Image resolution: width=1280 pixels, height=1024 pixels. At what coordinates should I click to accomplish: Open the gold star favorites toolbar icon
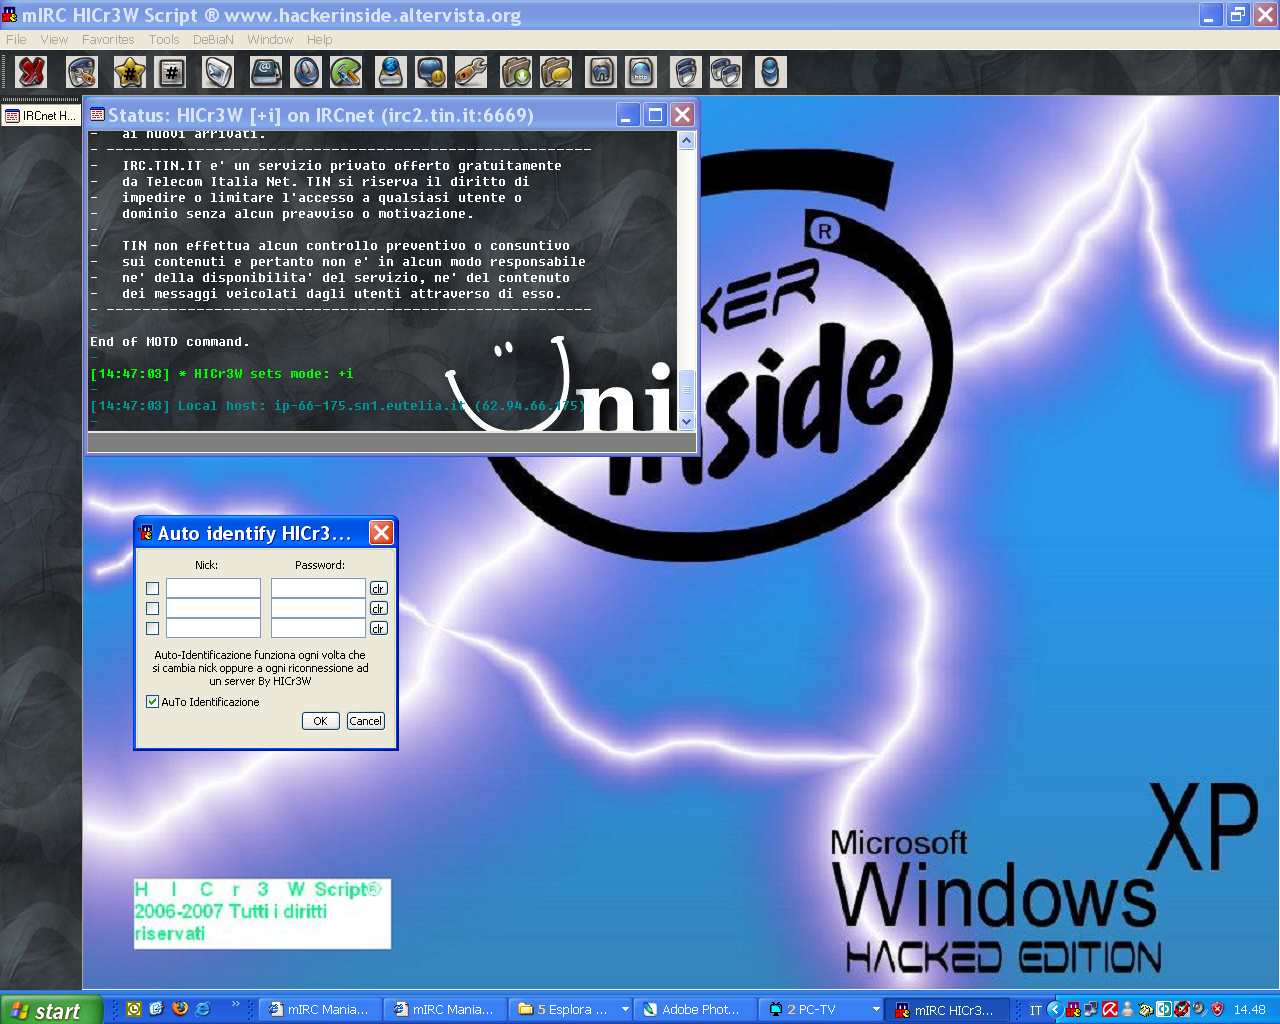click(x=129, y=72)
